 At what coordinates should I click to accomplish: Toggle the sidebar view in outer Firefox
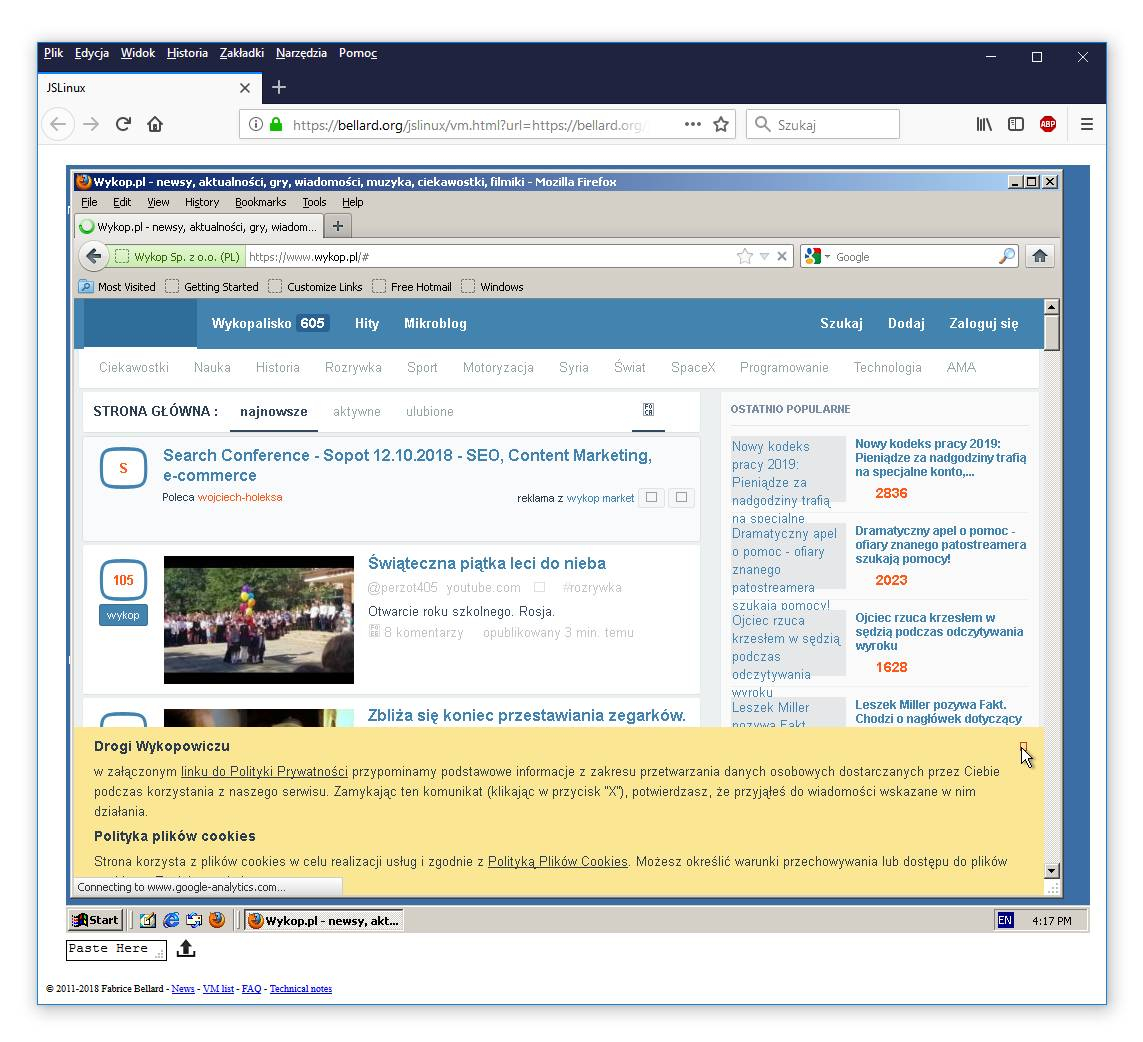(1016, 124)
